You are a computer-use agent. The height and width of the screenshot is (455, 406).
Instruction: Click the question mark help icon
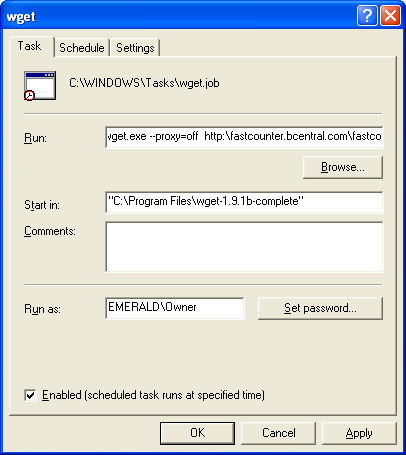(x=367, y=15)
